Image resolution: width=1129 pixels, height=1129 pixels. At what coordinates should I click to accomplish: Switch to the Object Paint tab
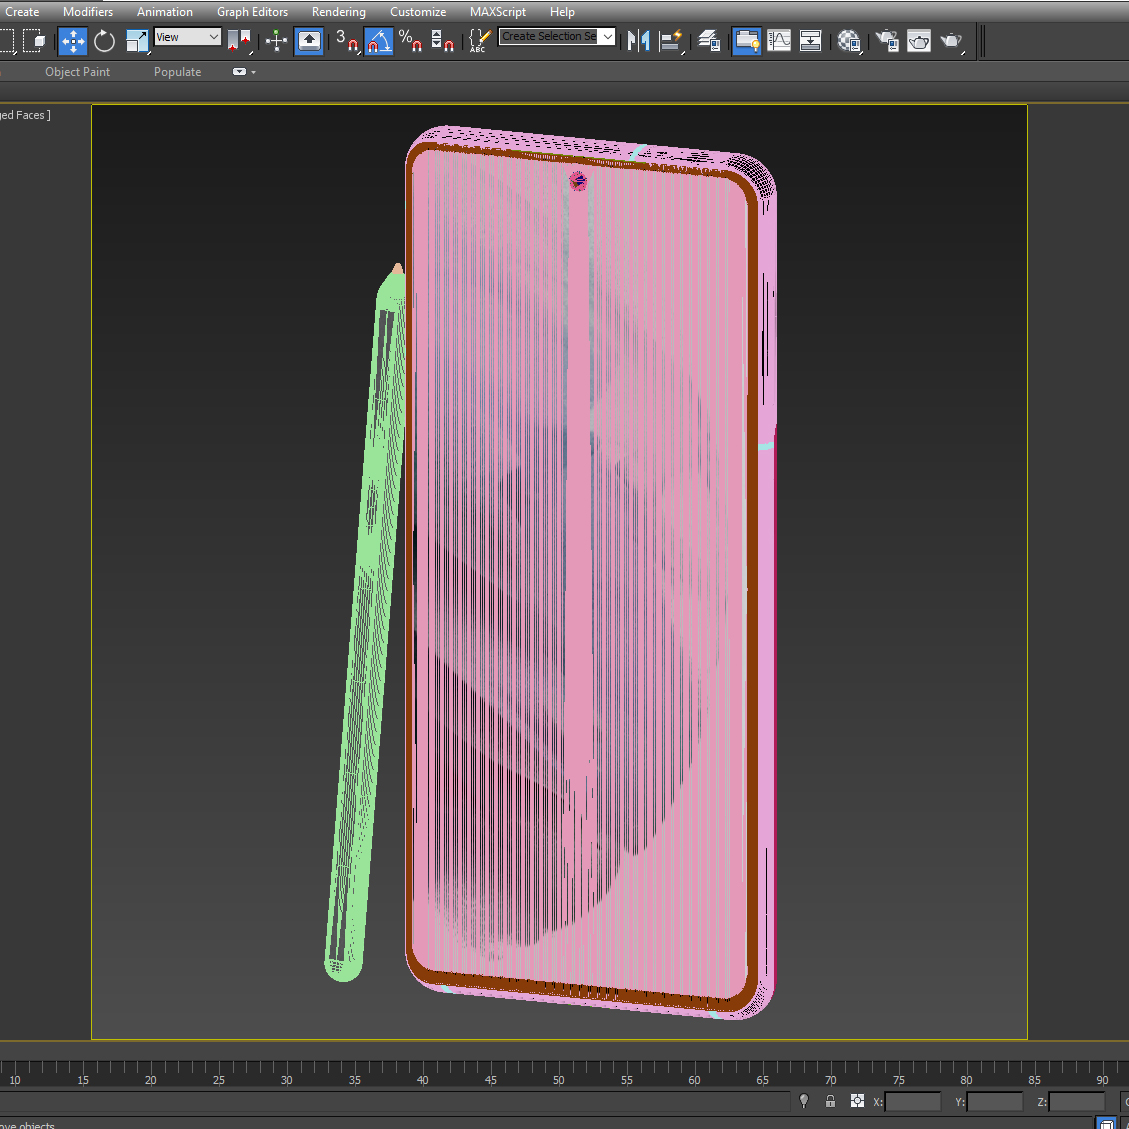[x=77, y=72]
